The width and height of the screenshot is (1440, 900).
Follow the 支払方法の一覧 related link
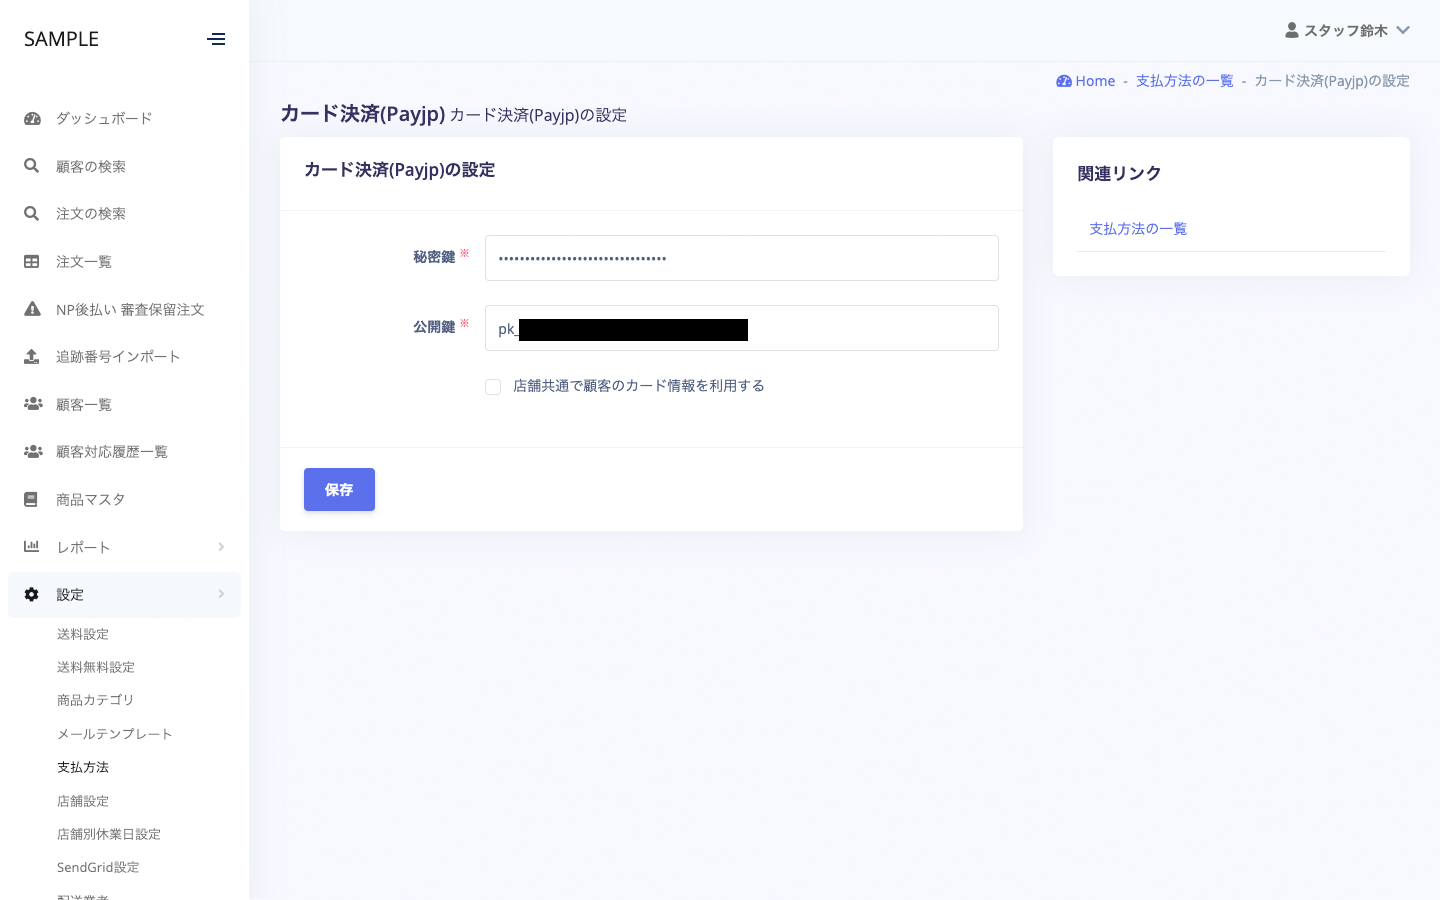[1138, 228]
